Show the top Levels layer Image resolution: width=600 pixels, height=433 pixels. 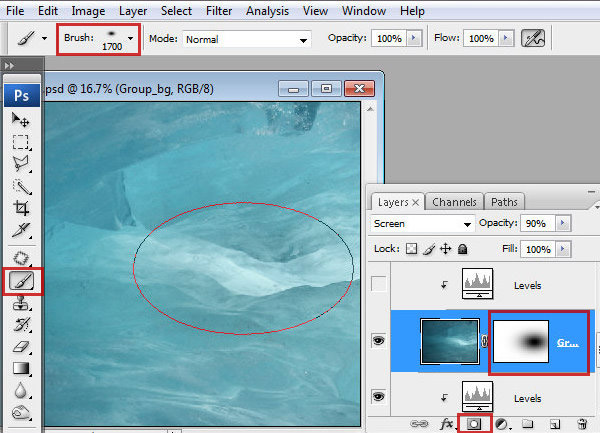click(x=378, y=285)
